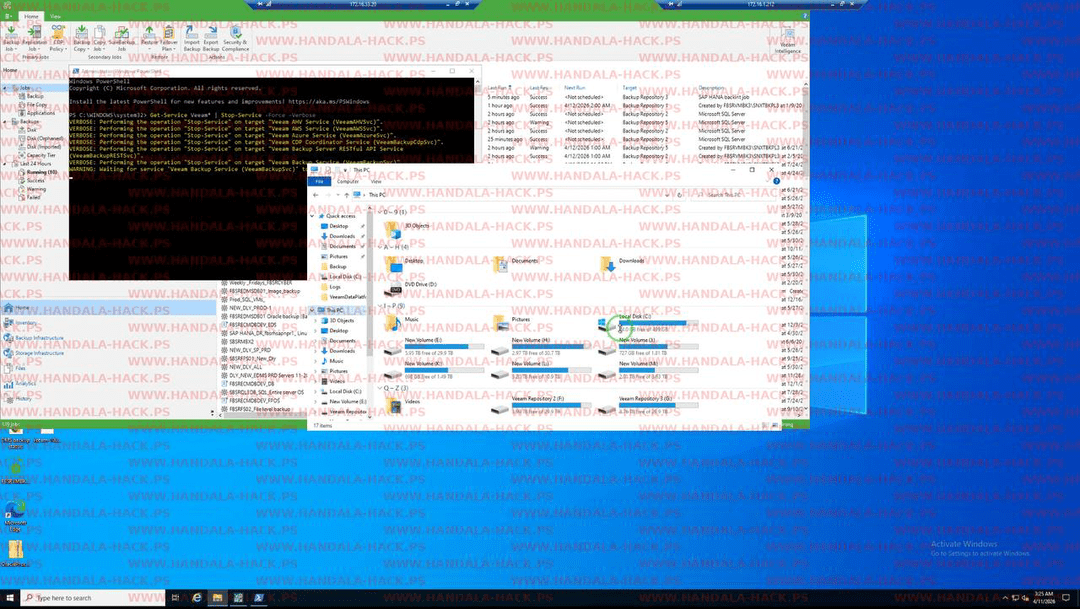1080x609 pixels.
Task: Select Veeam Repository 2 (F:) drive
Action: [541, 404]
